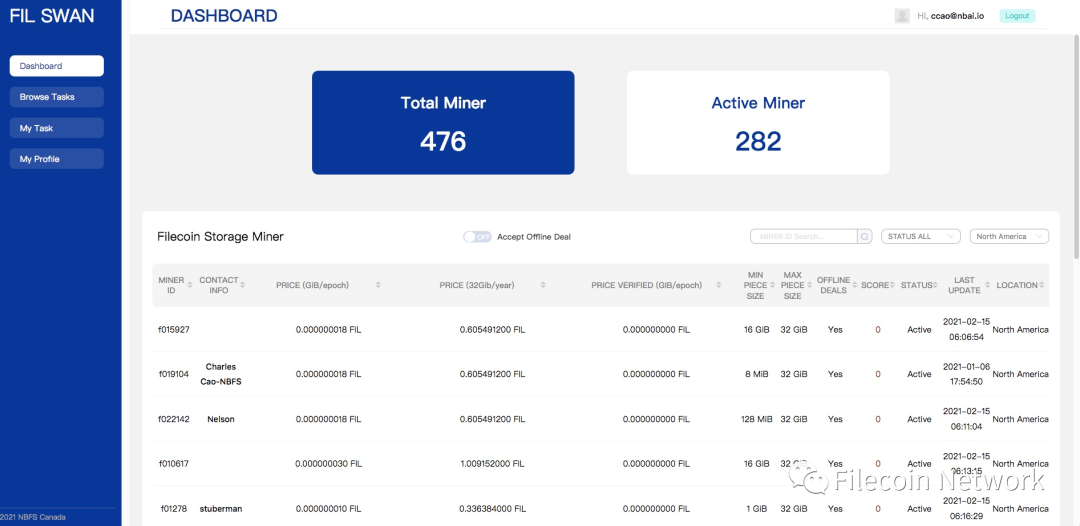Screen dimensions: 1080x526
Task: Sort by OFFLINE DEALS column arrows
Action: tap(855, 285)
